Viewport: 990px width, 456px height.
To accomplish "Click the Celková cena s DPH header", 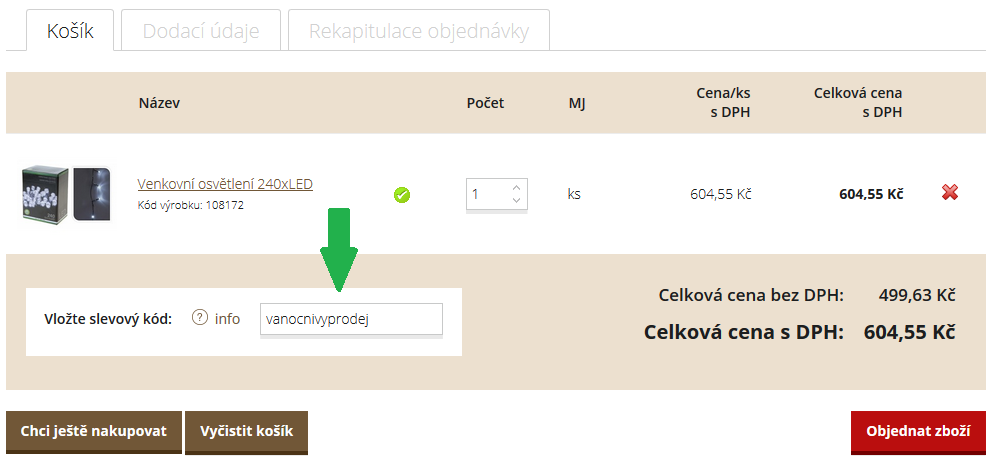I will 858,102.
